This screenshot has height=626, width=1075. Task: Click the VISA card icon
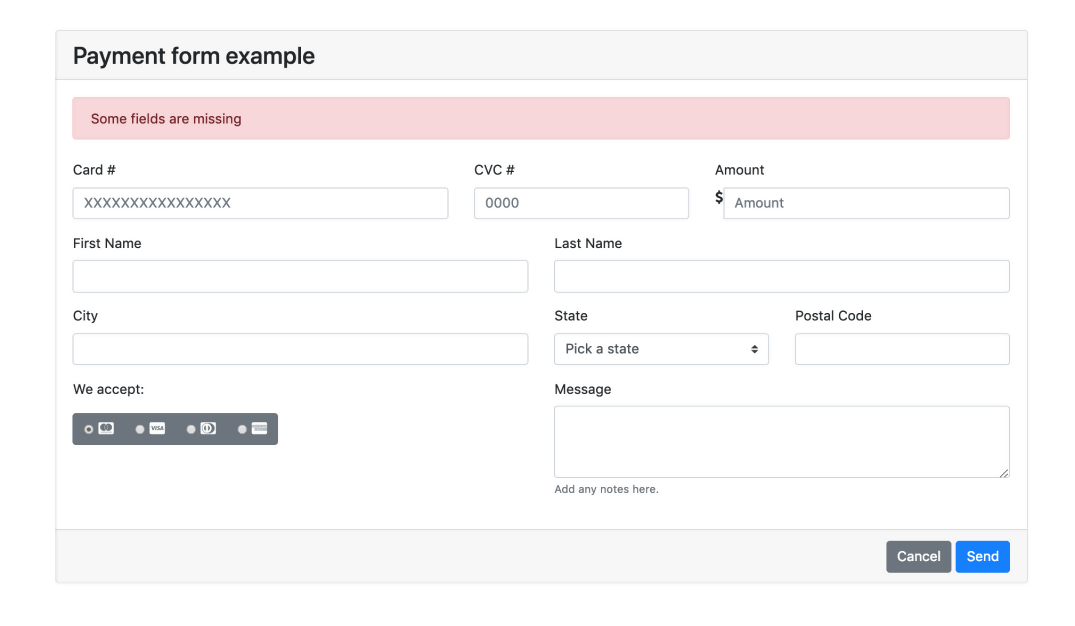pyautogui.click(x=156, y=428)
